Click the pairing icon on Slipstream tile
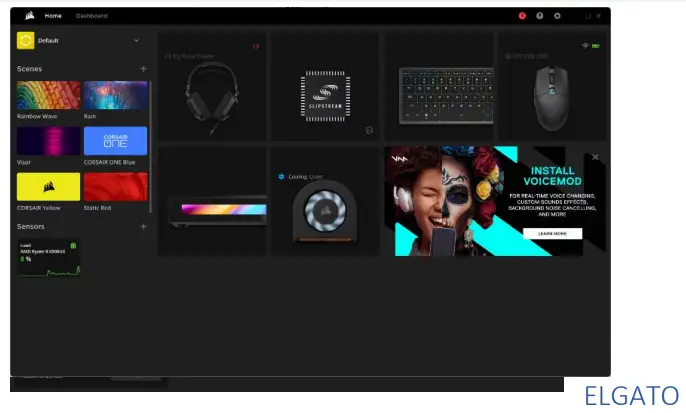 coord(369,130)
